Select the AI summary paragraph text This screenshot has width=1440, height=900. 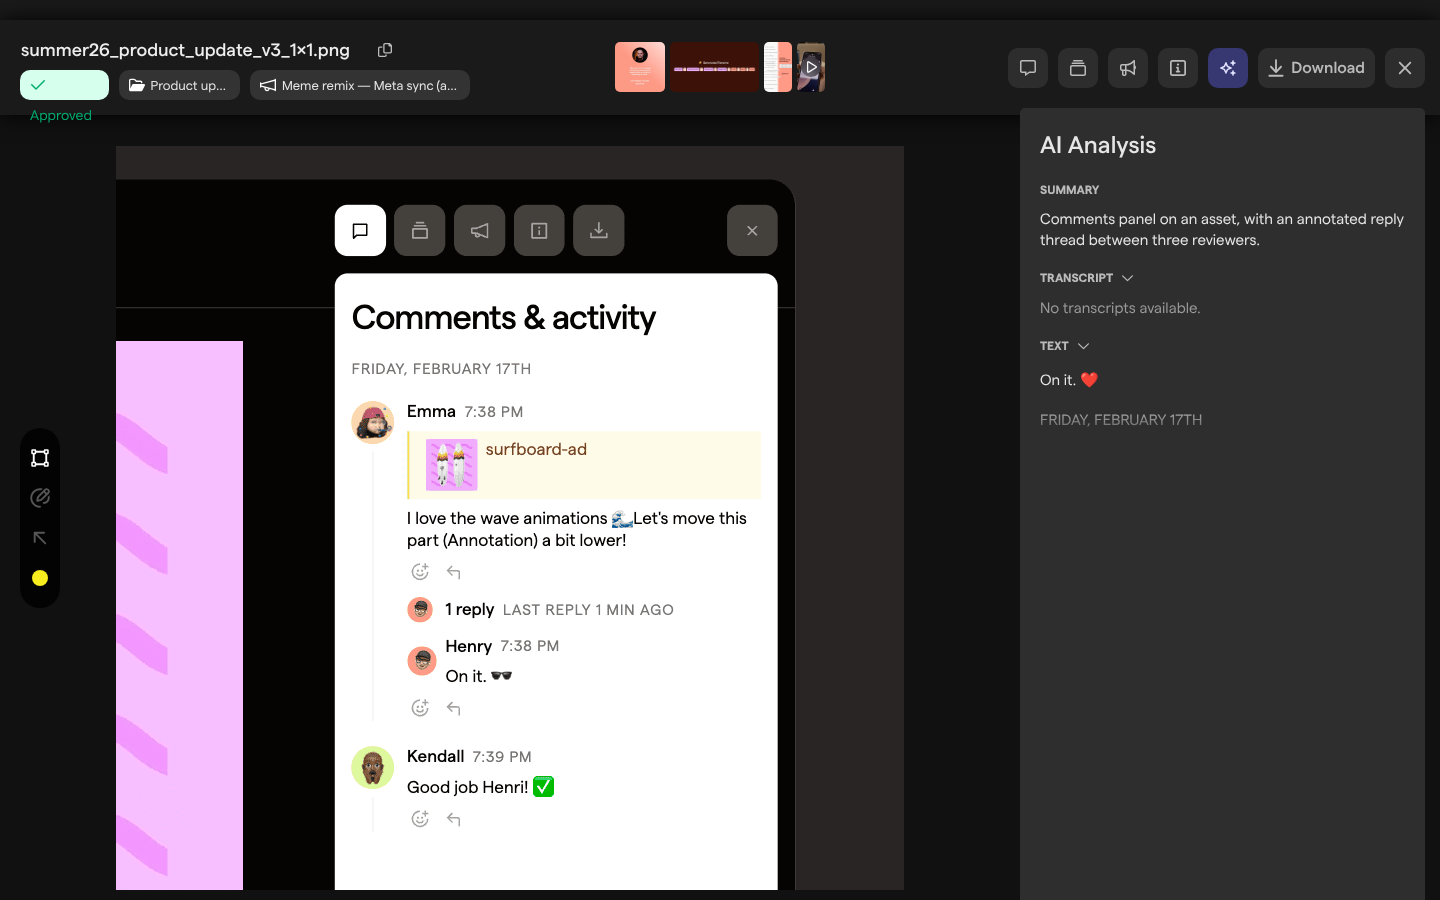(x=1222, y=229)
